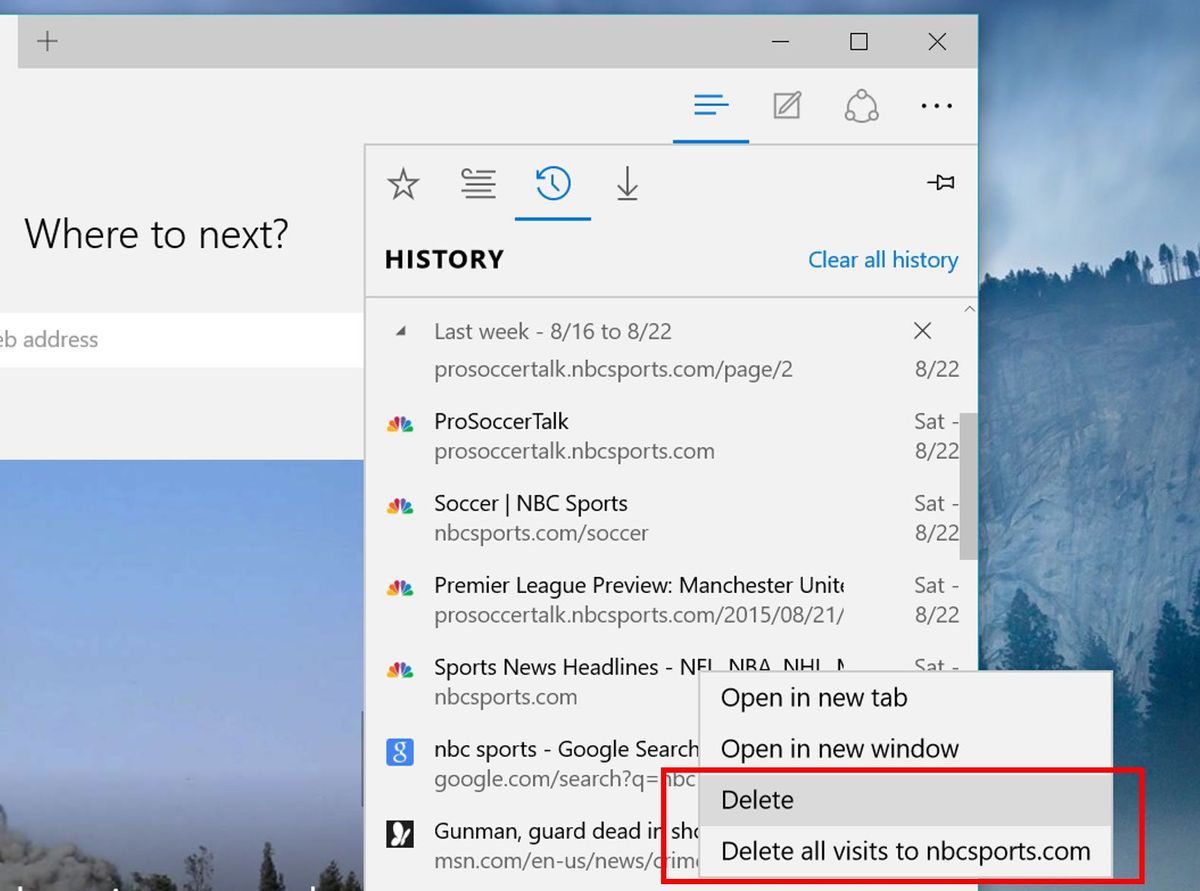The image size is (1200, 891).
Task: Choose Delete from context menu
Action: click(905, 800)
